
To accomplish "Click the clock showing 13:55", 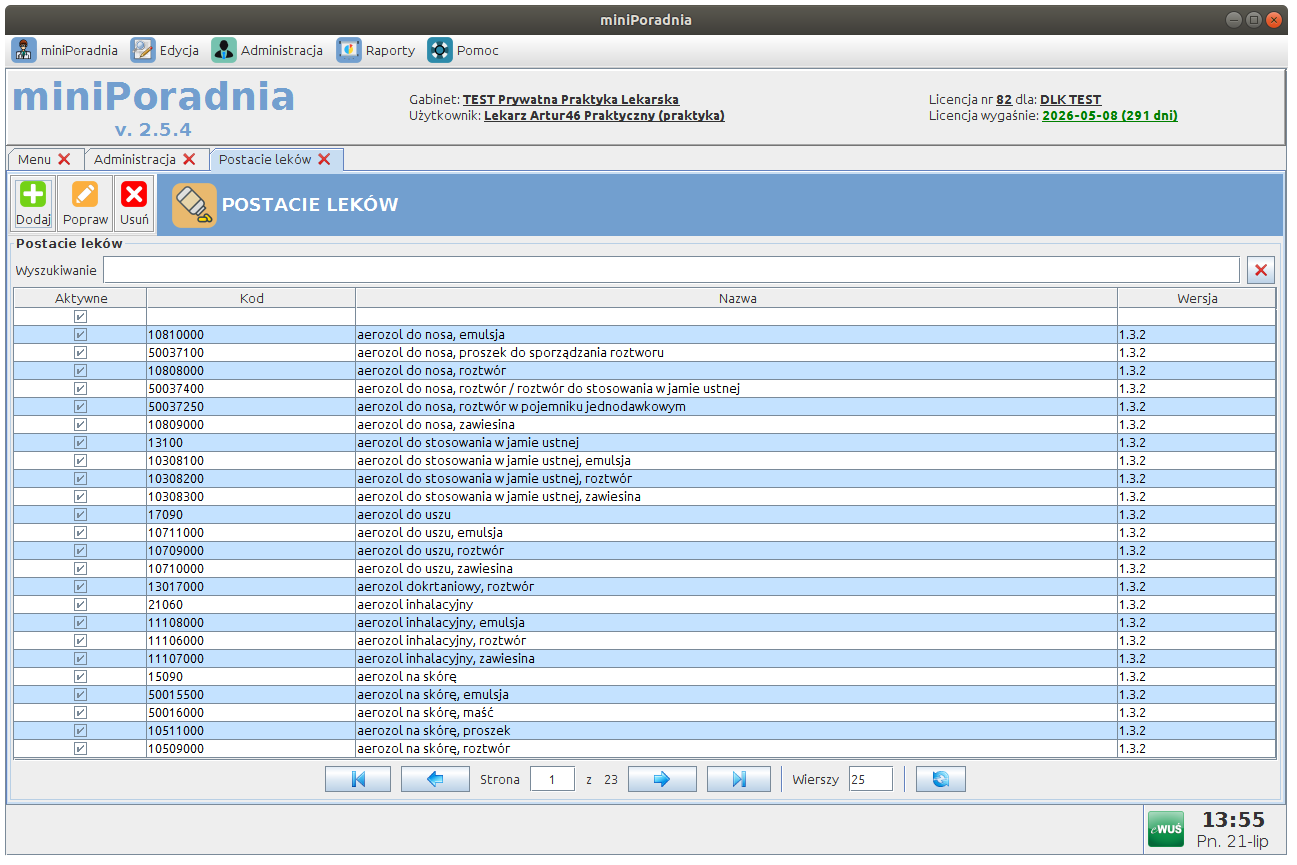I will click(1233, 820).
